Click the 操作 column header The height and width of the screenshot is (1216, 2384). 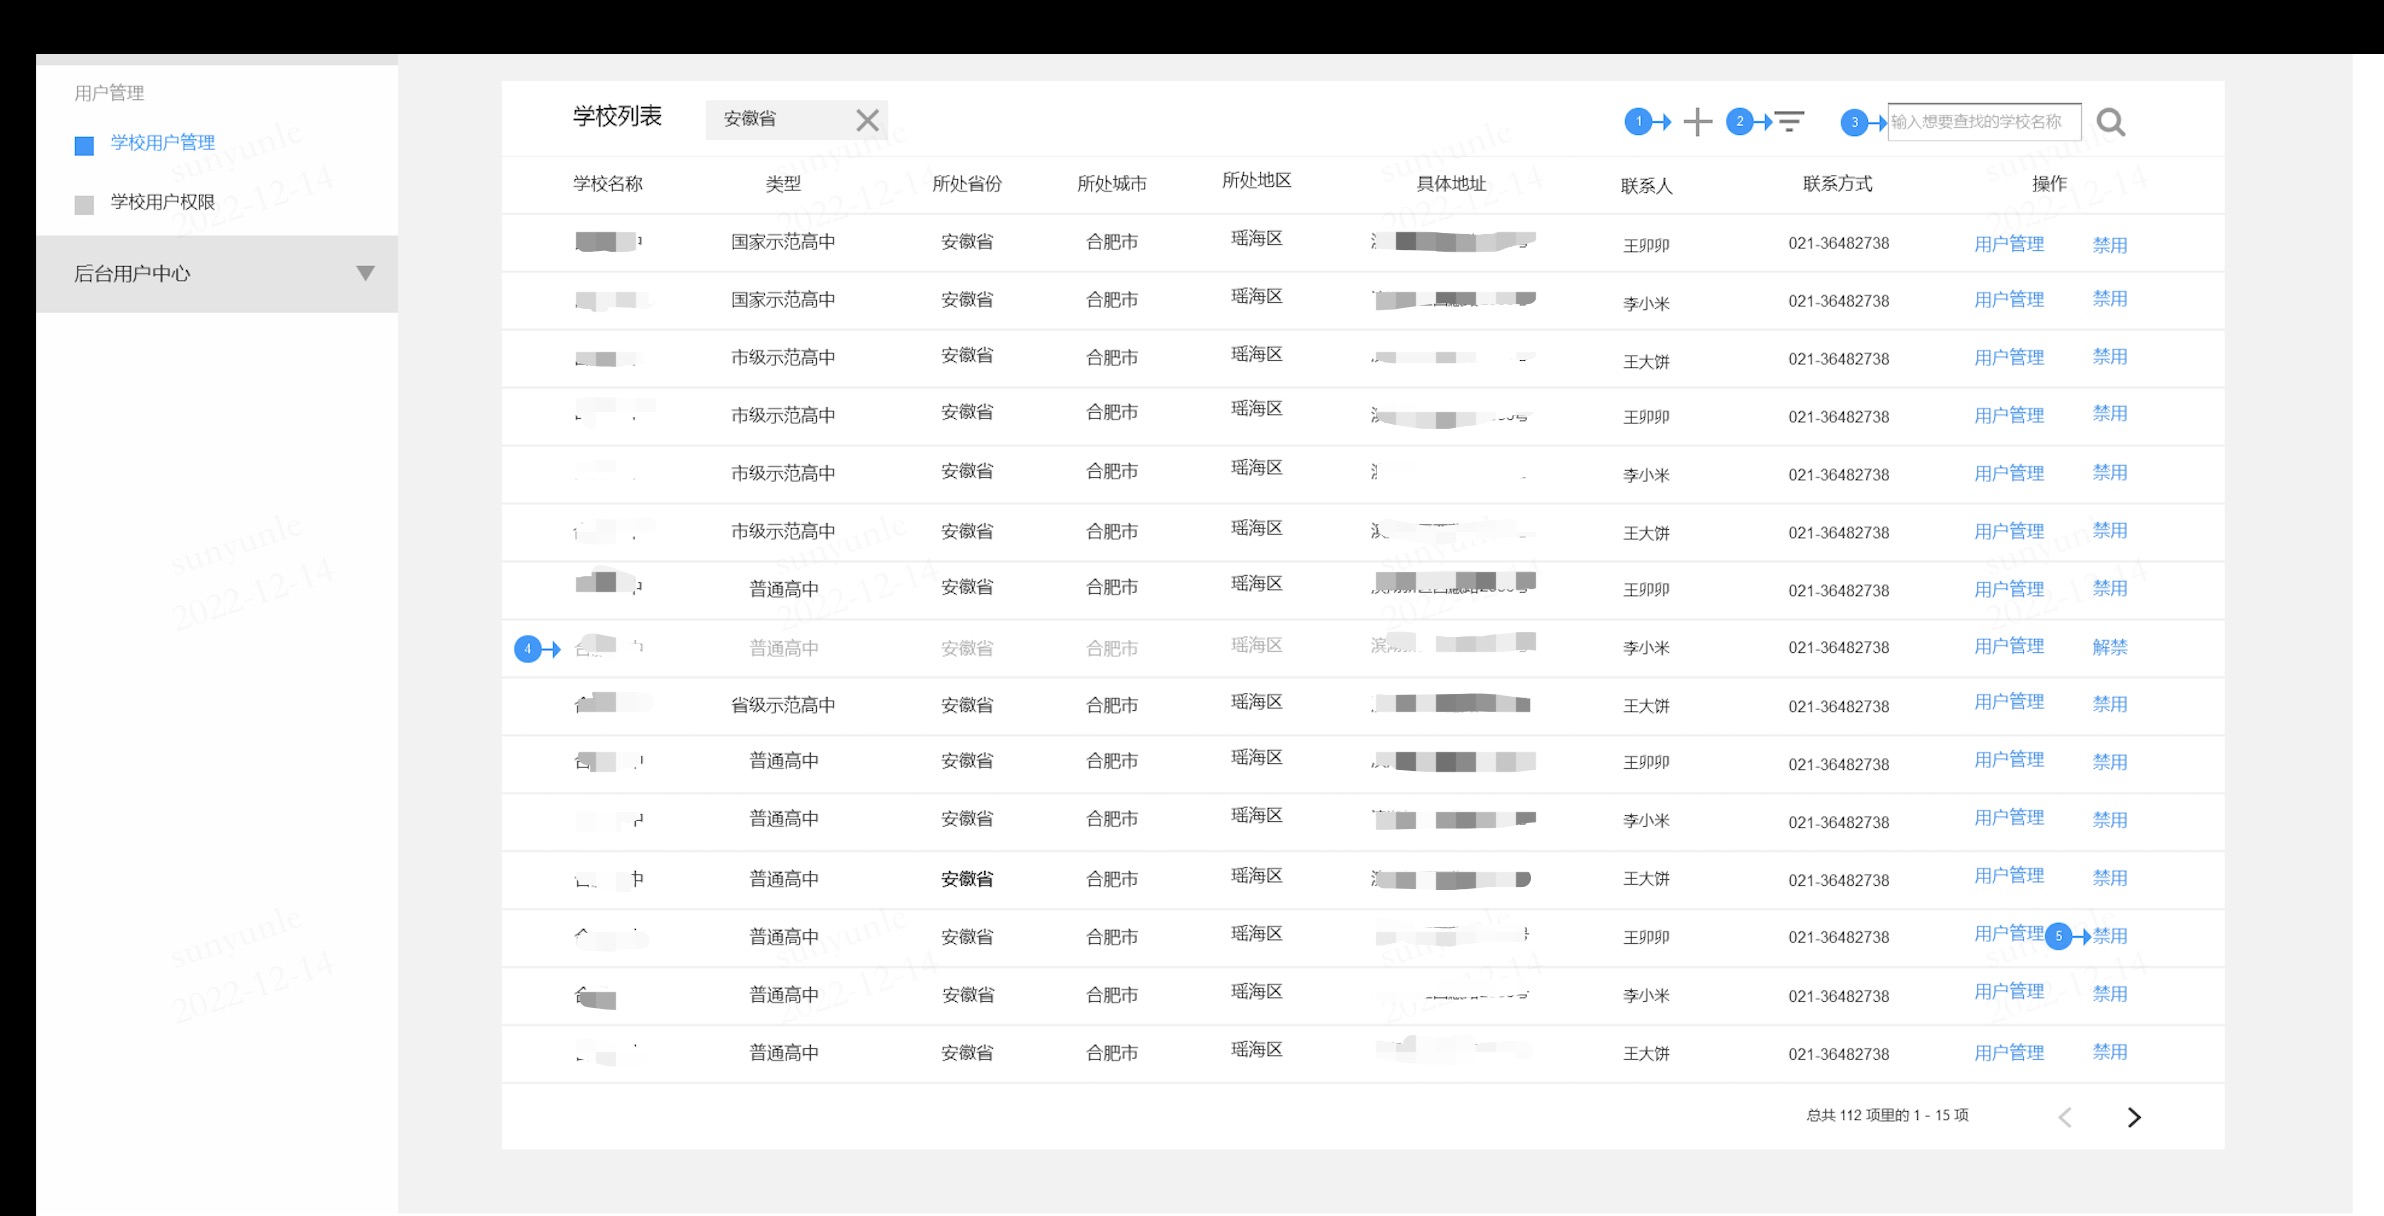click(2049, 184)
